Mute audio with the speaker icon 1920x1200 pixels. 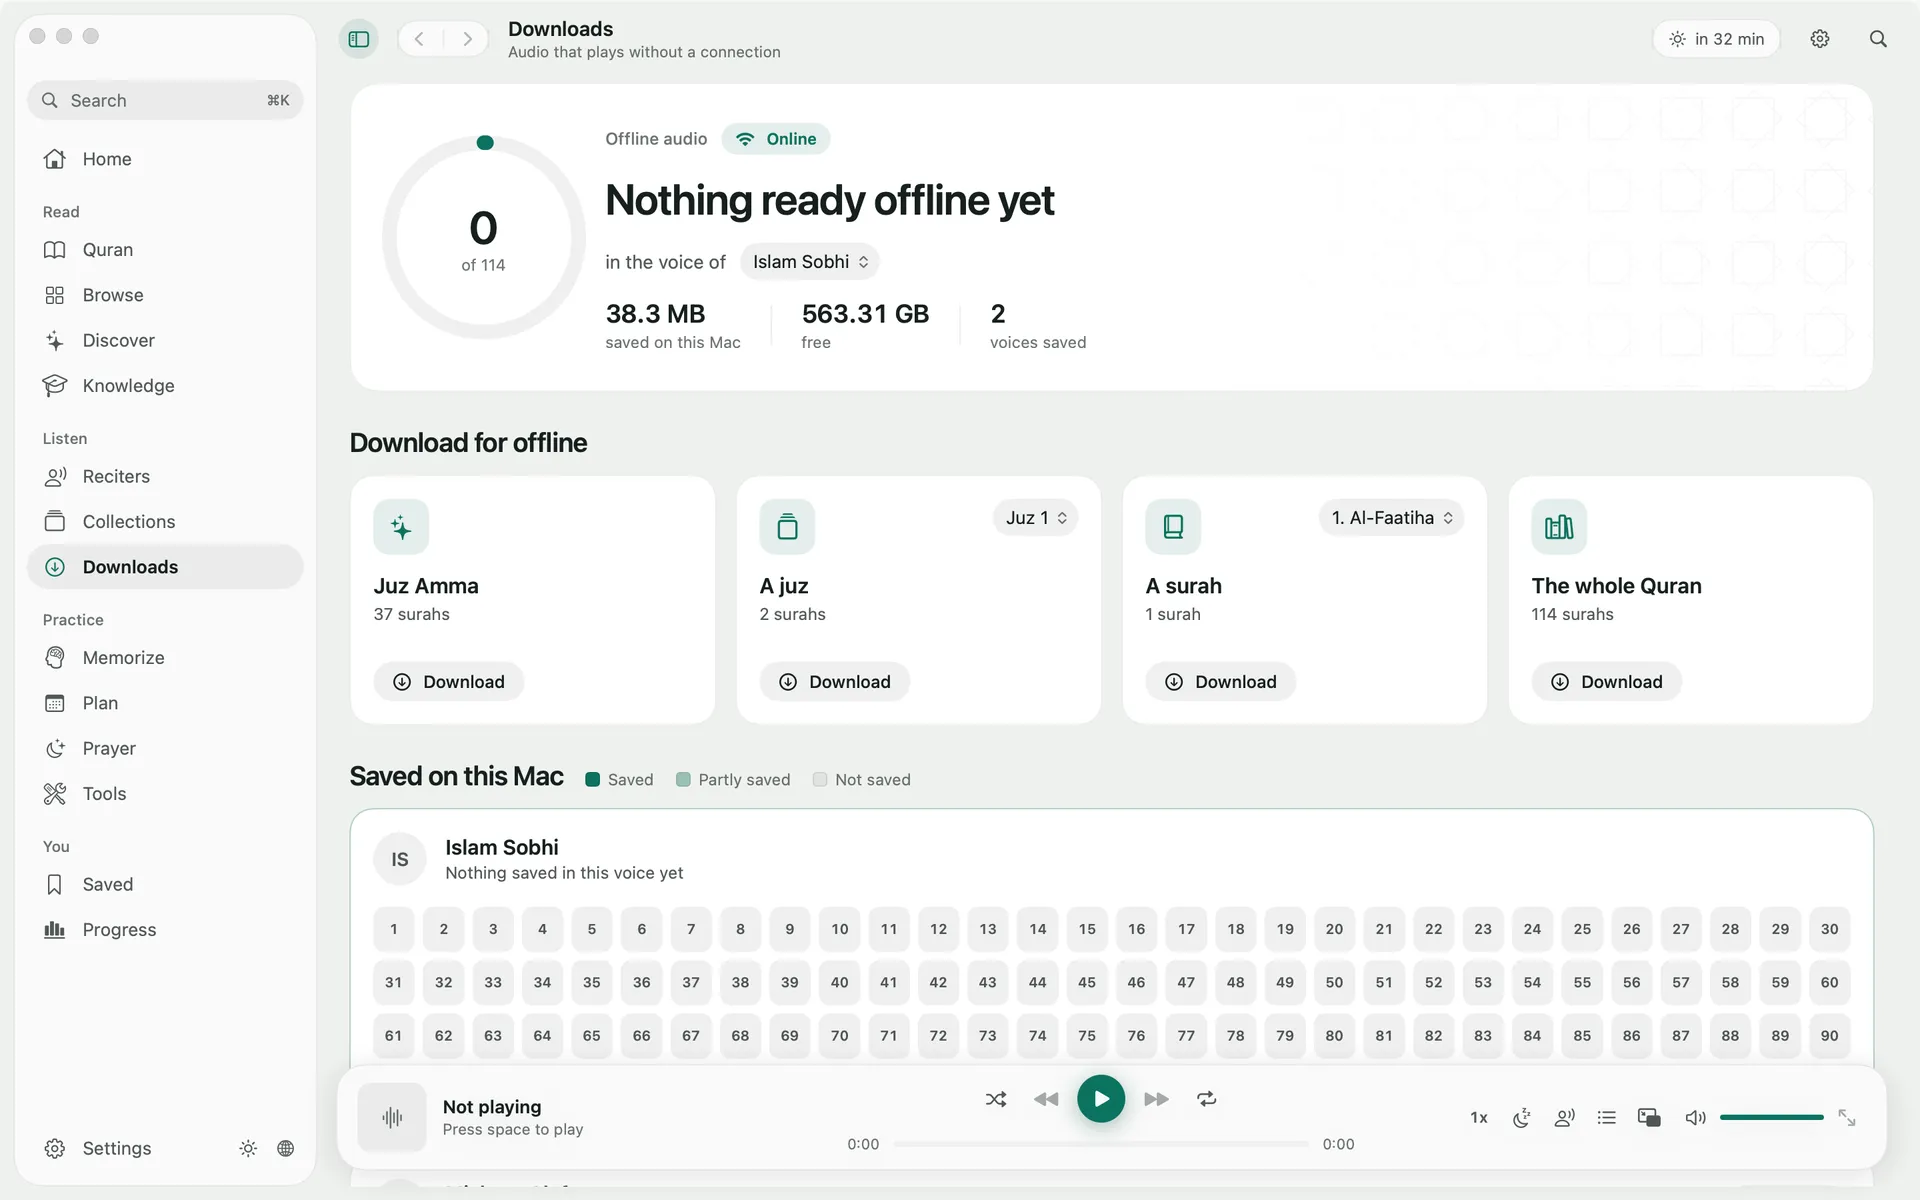click(1695, 1118)
